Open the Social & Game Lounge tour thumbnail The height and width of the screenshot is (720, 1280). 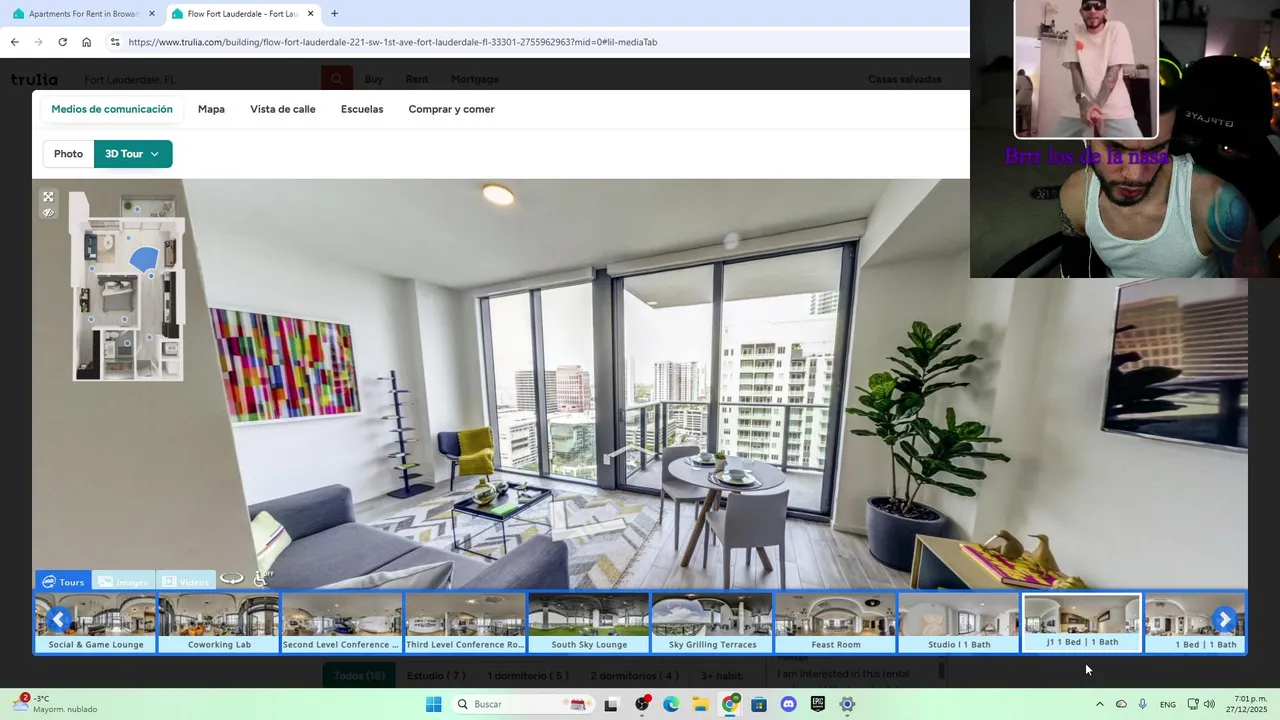coord(96,623)
